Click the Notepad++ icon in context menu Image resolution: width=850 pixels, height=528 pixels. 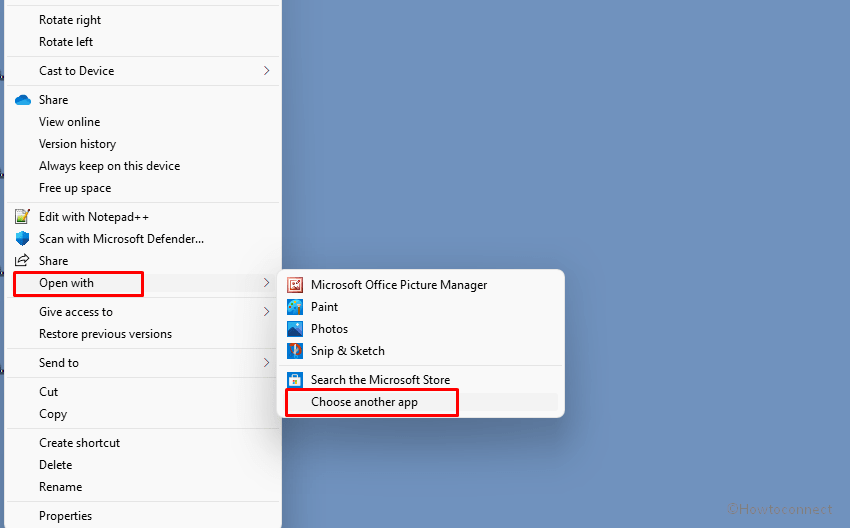tap(22, 216)
